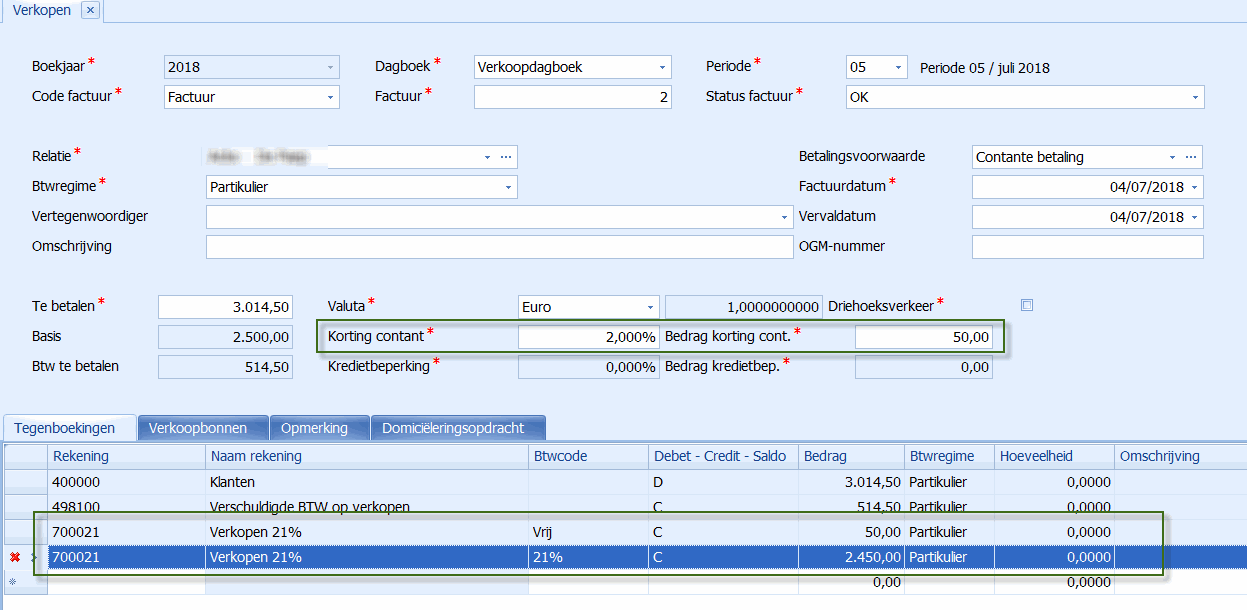Expand the Status factuur dropdown
Screen dimensions: 1247x610
(x=1195, y=97)
